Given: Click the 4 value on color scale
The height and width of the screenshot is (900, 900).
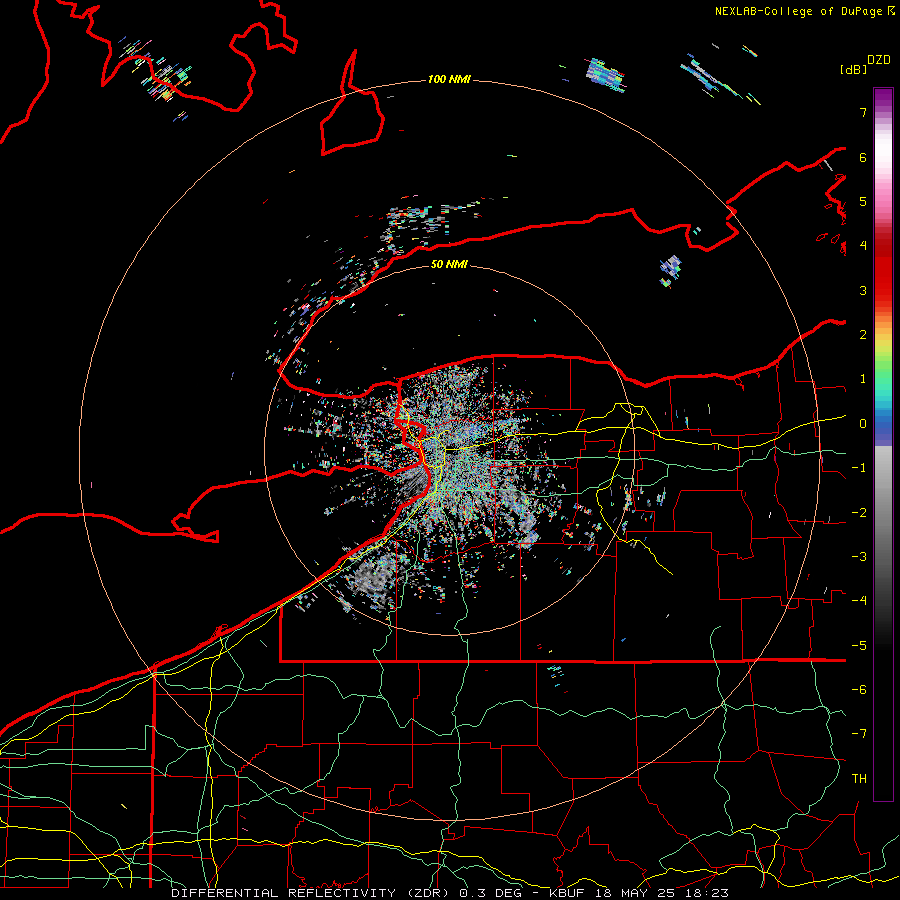Looking at the screenshot, I should [x=863, y=246].
